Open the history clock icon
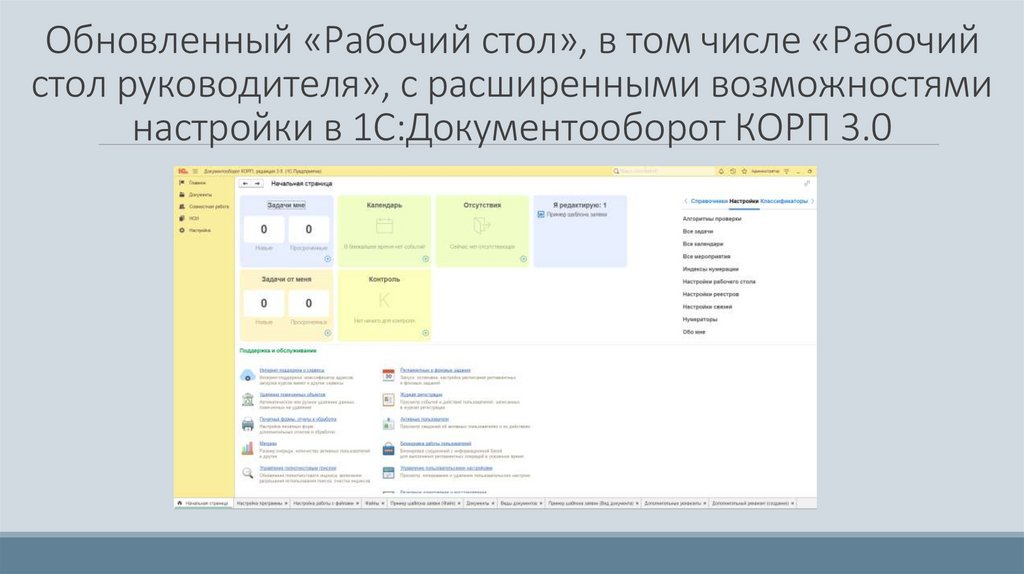The height and width of the screenshot is (574, 1024). click(733, 171)
